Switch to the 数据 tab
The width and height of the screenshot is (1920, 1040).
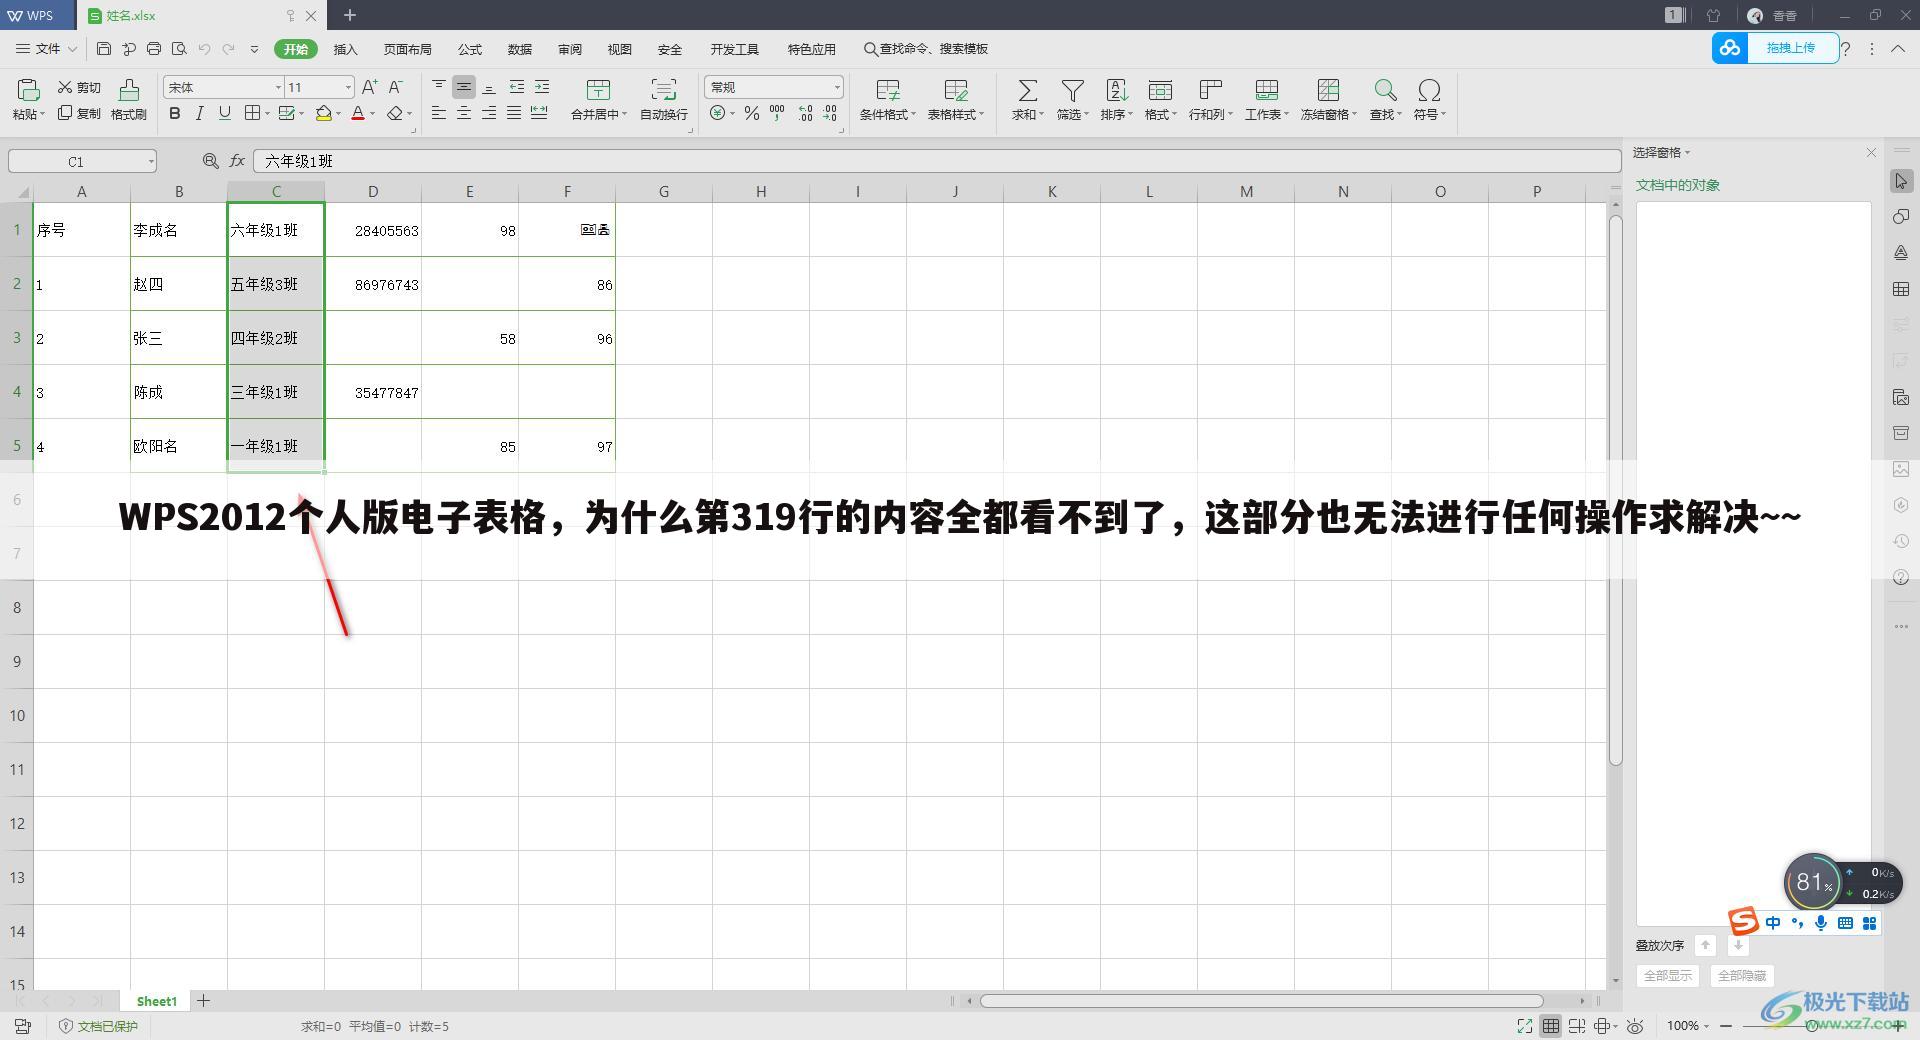tap(520, 49)
